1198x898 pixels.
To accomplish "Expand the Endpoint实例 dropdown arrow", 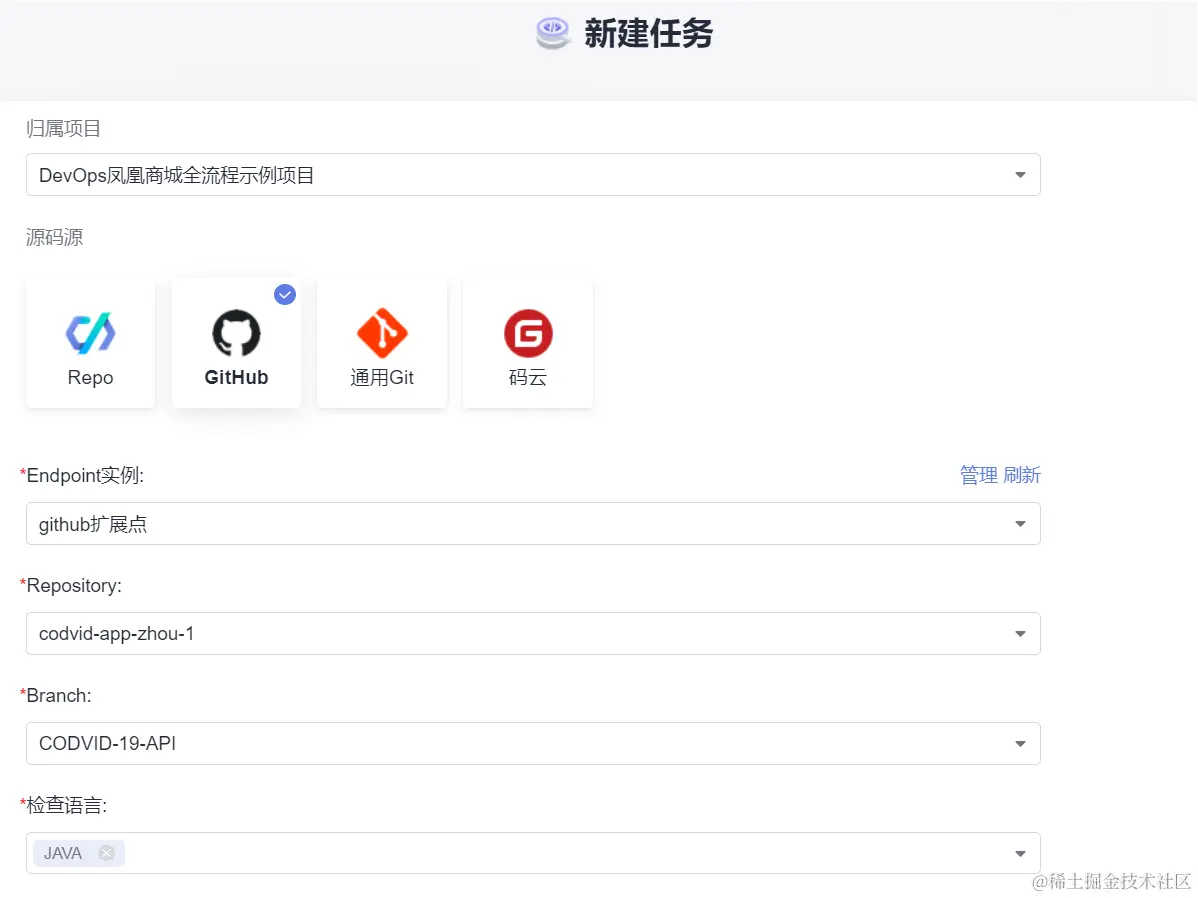I will coord(1020,524).
